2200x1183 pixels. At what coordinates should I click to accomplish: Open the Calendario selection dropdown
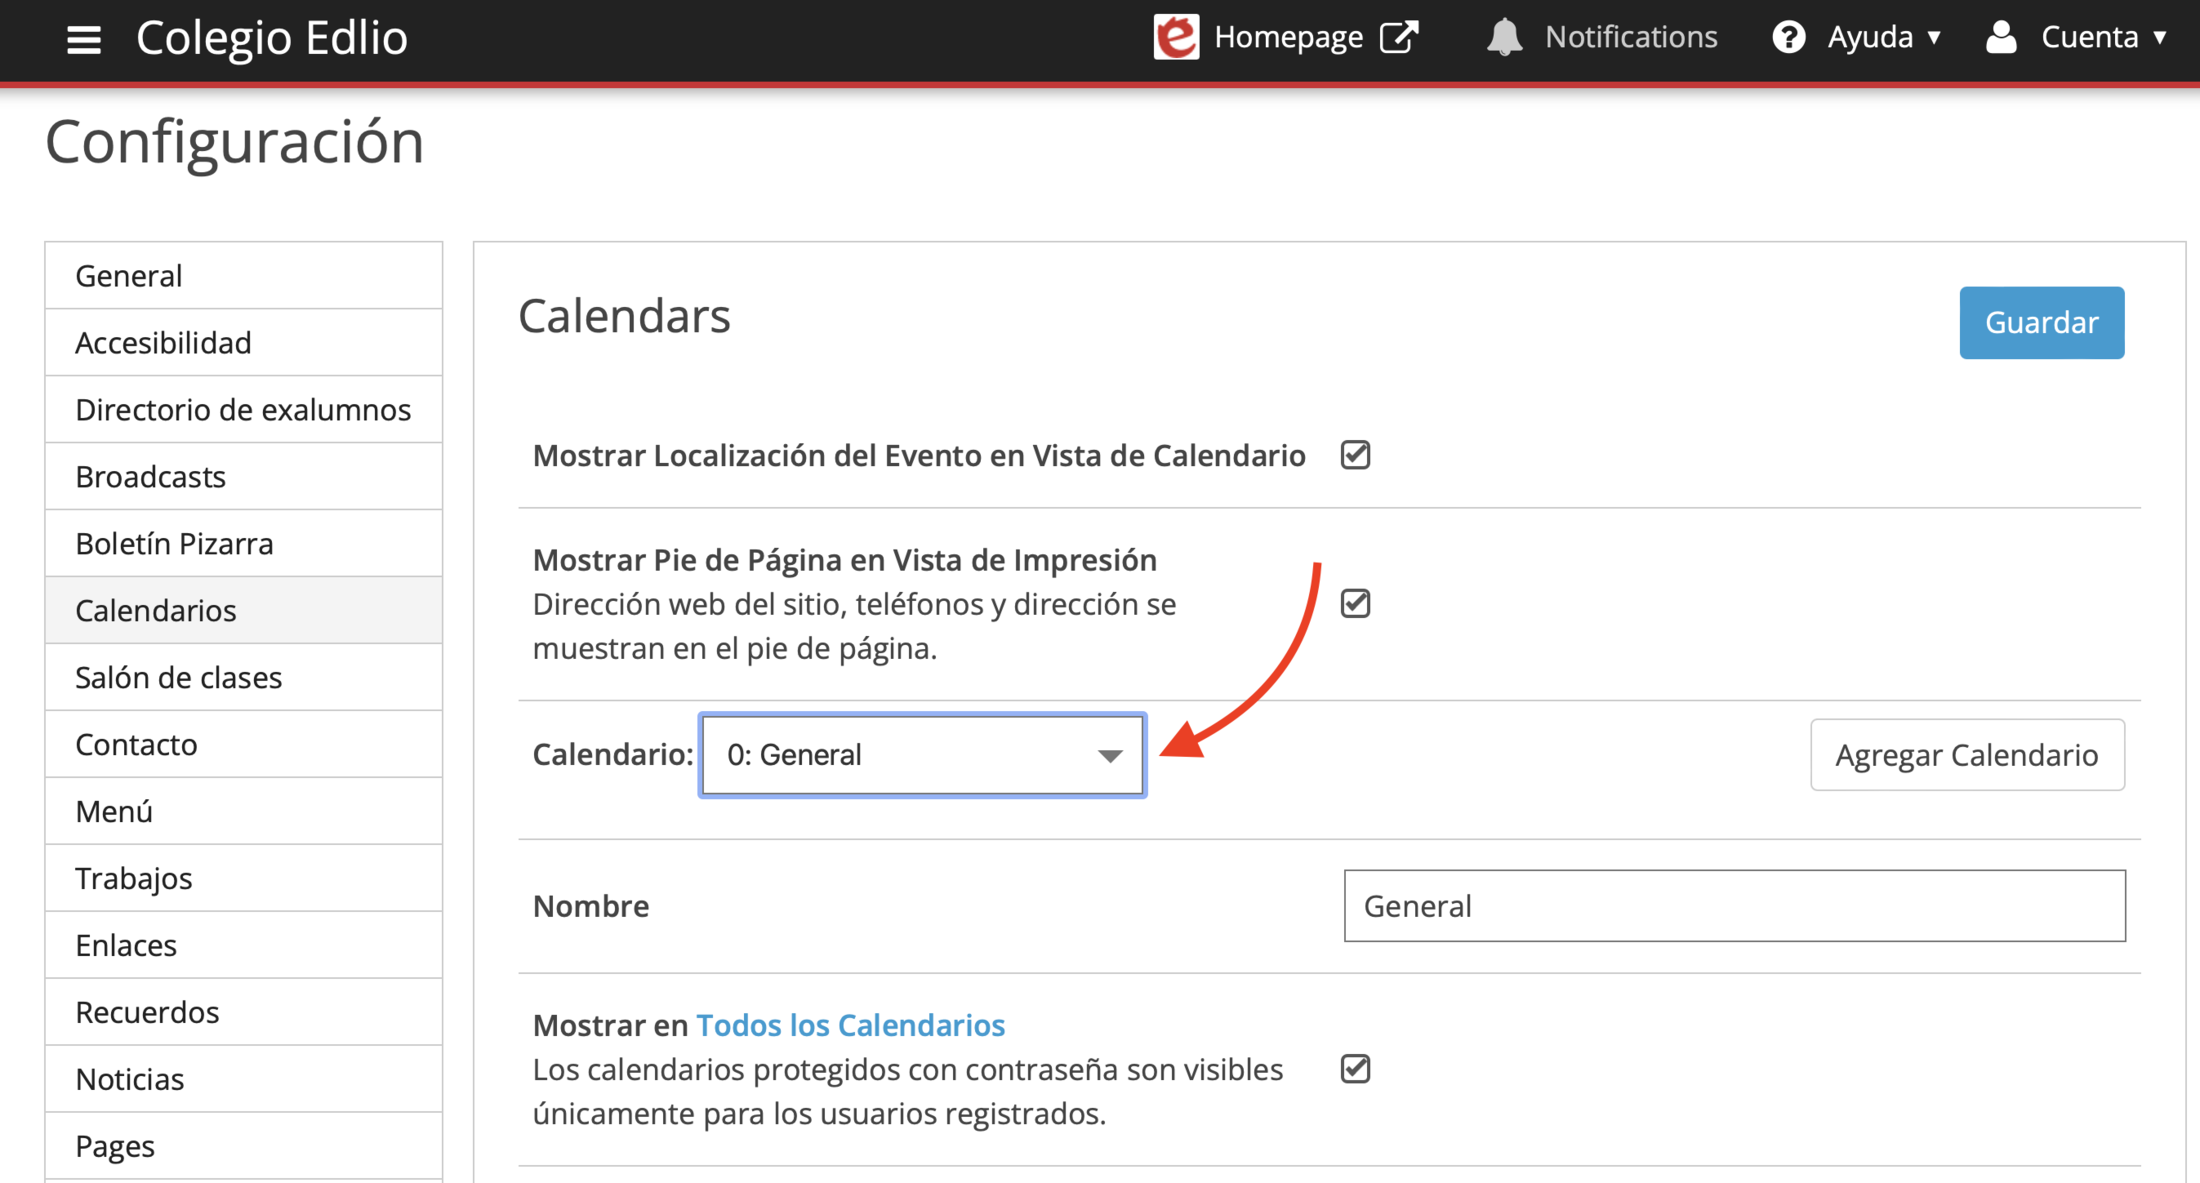pyautogui.click(x=922, y=755)
